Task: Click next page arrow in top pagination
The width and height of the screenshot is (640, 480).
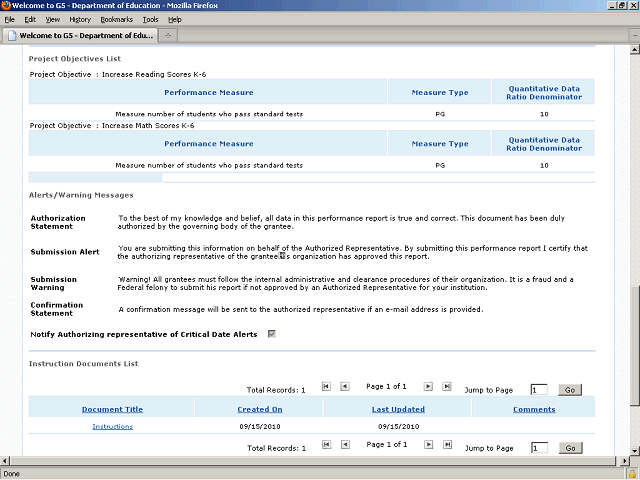Action: pos(428,386)
